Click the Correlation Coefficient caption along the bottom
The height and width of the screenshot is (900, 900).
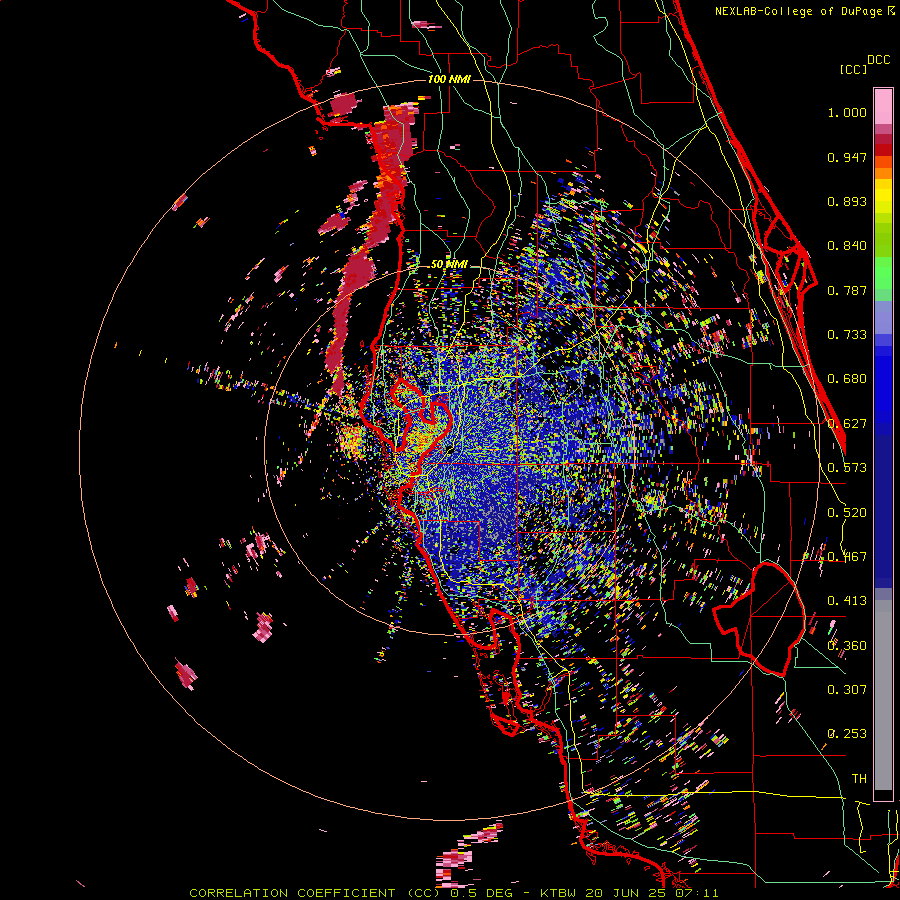point(453,893)
